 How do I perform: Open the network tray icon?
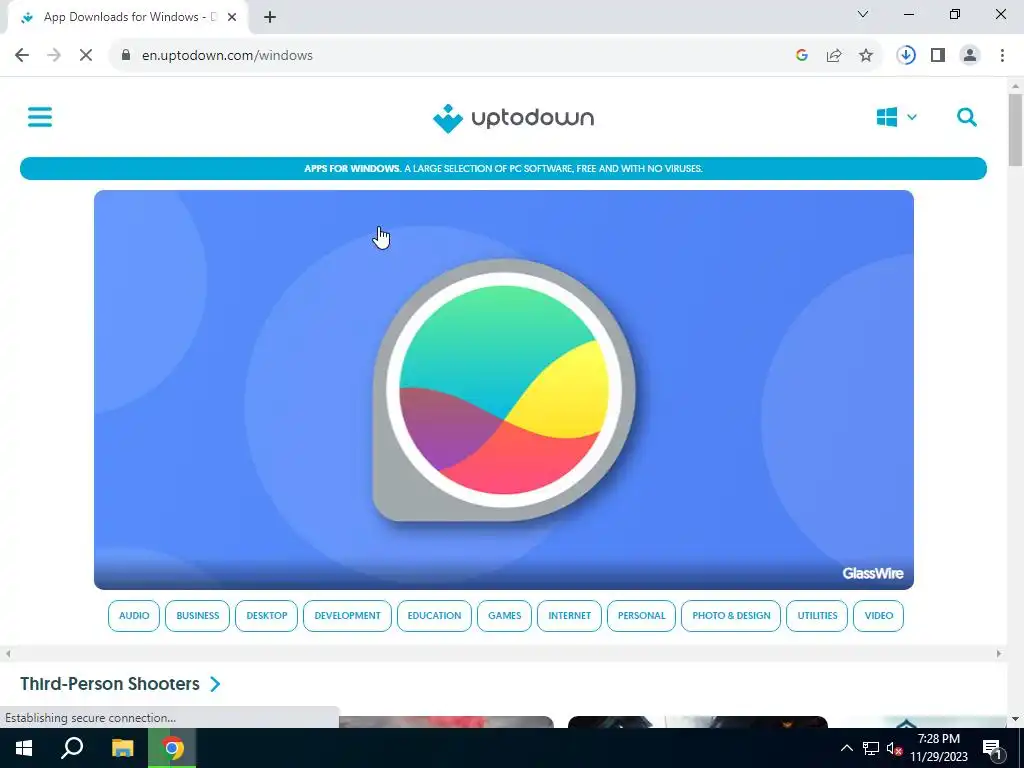(x=871, y=748)
